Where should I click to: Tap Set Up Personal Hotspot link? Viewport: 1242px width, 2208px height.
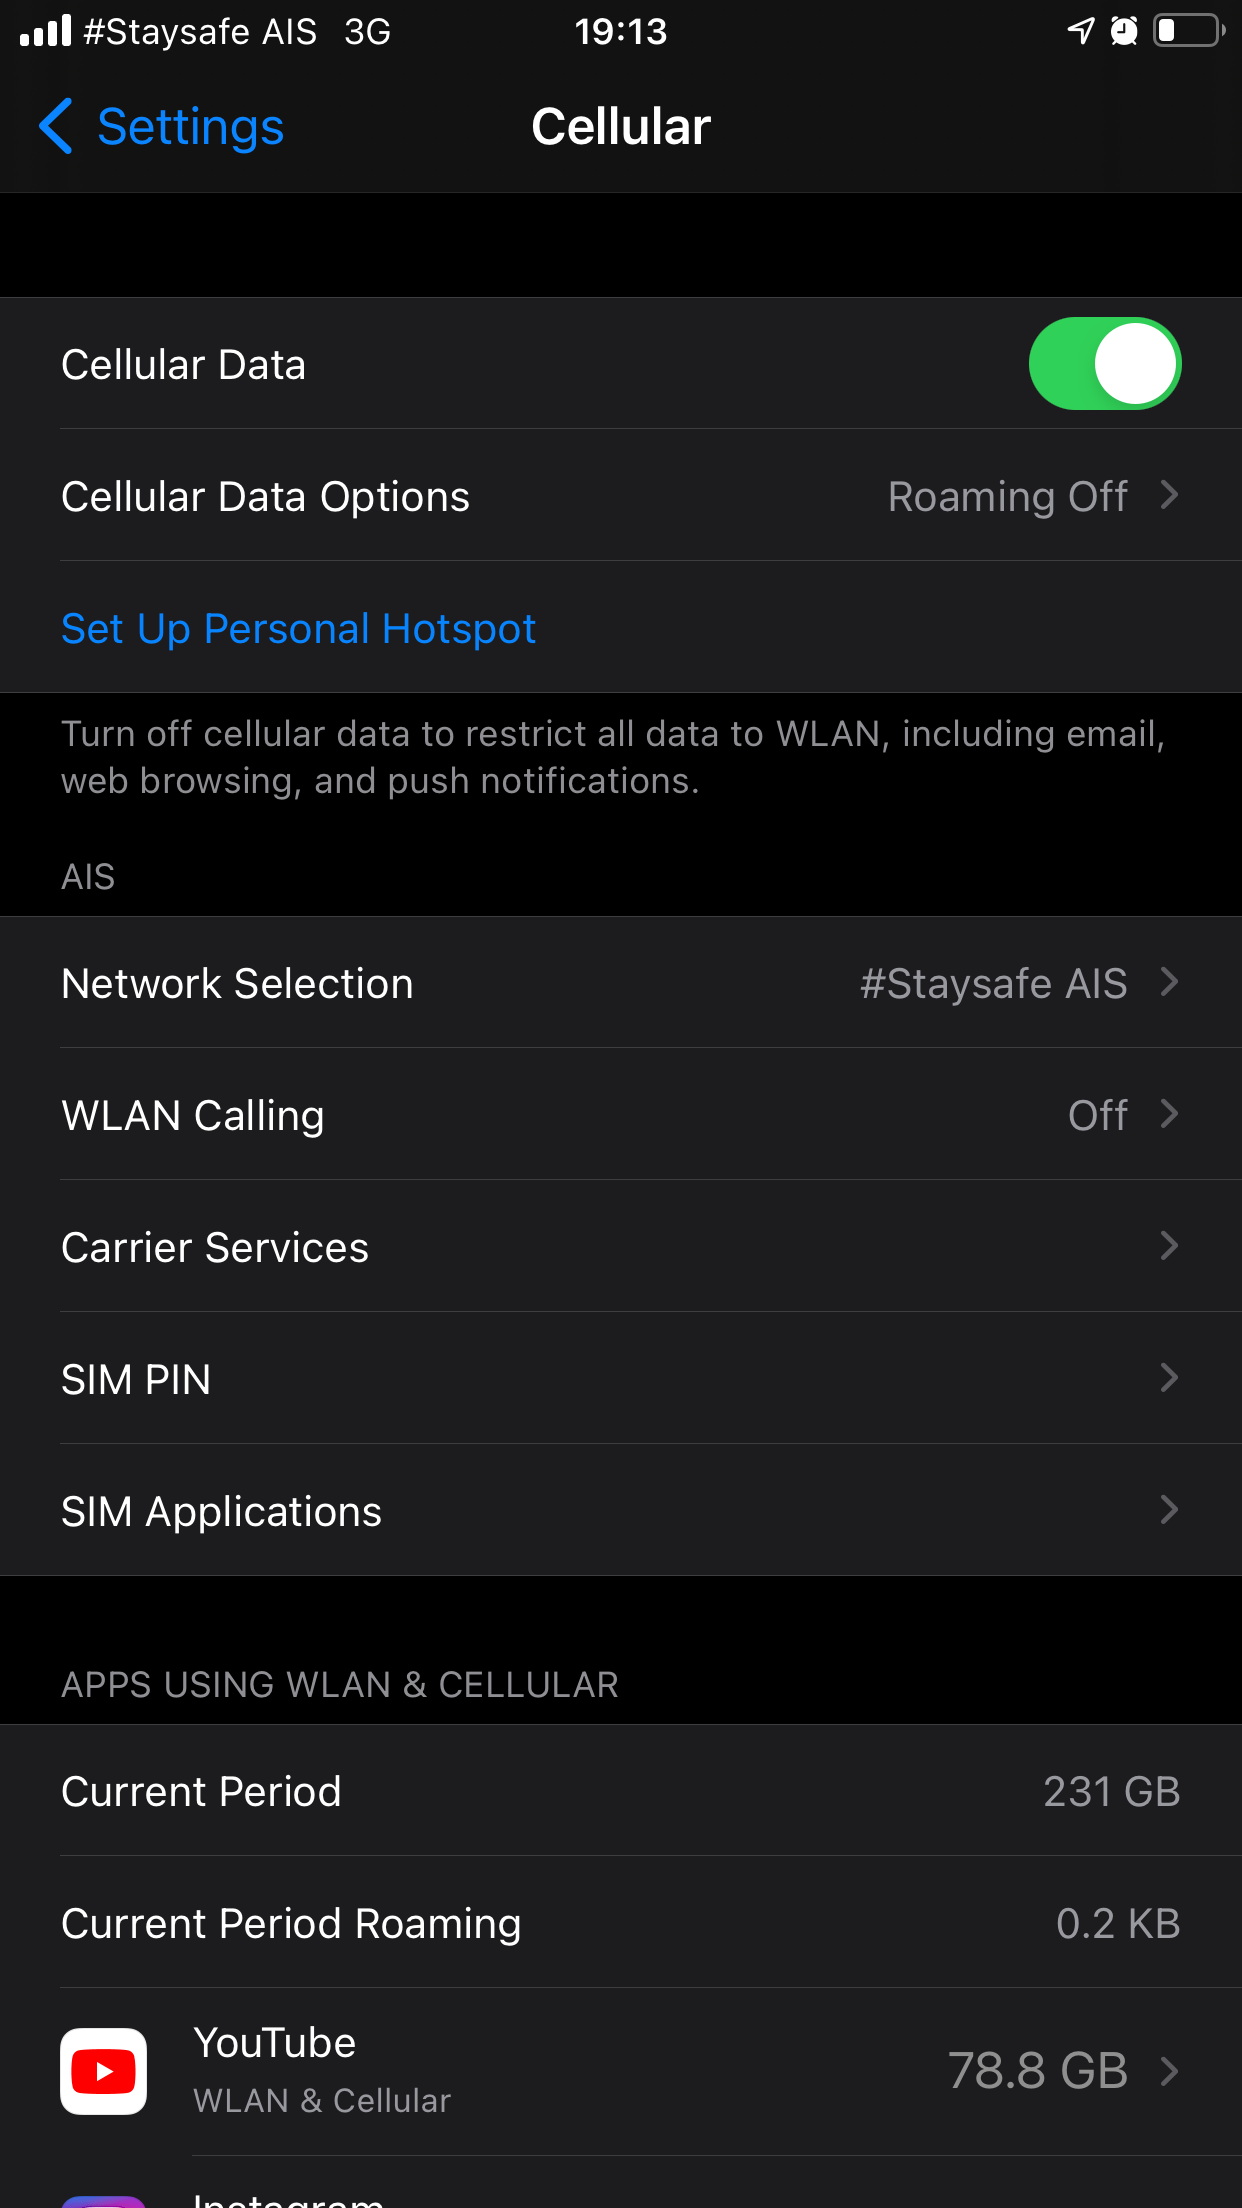click(298, 629)
